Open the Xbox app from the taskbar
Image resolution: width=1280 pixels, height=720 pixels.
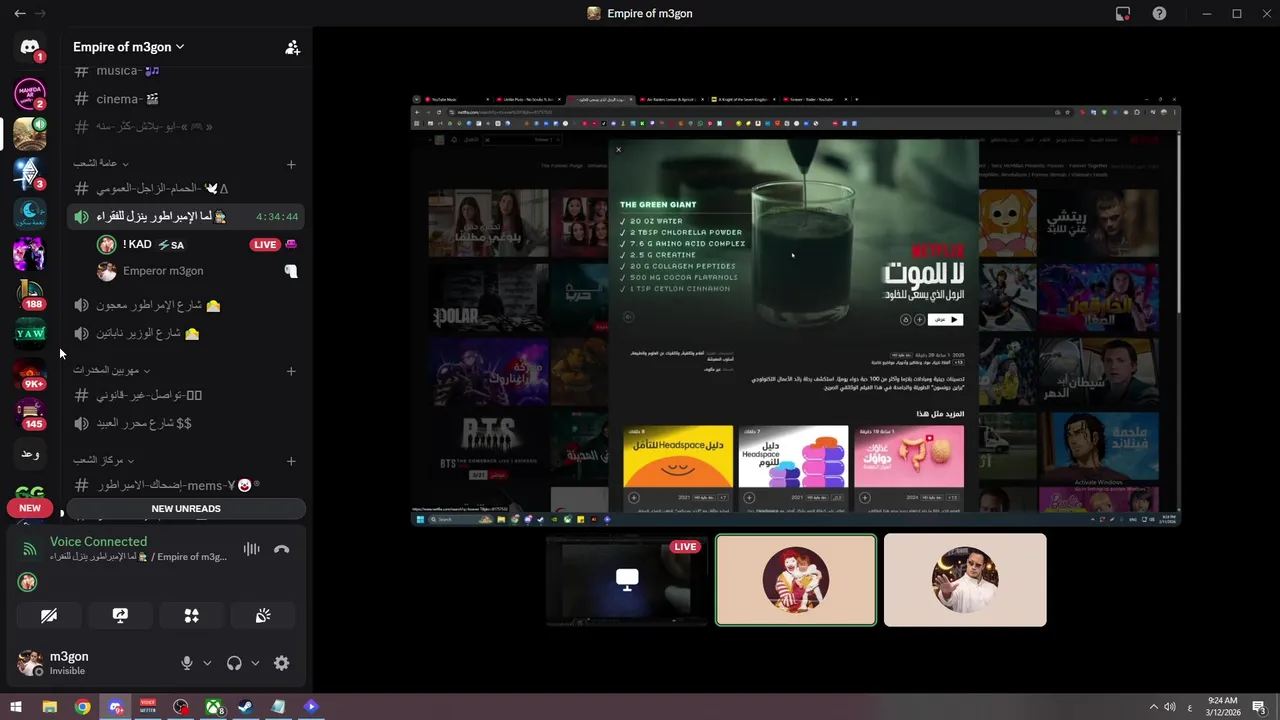pyautogui.click(x=214, y=707)
